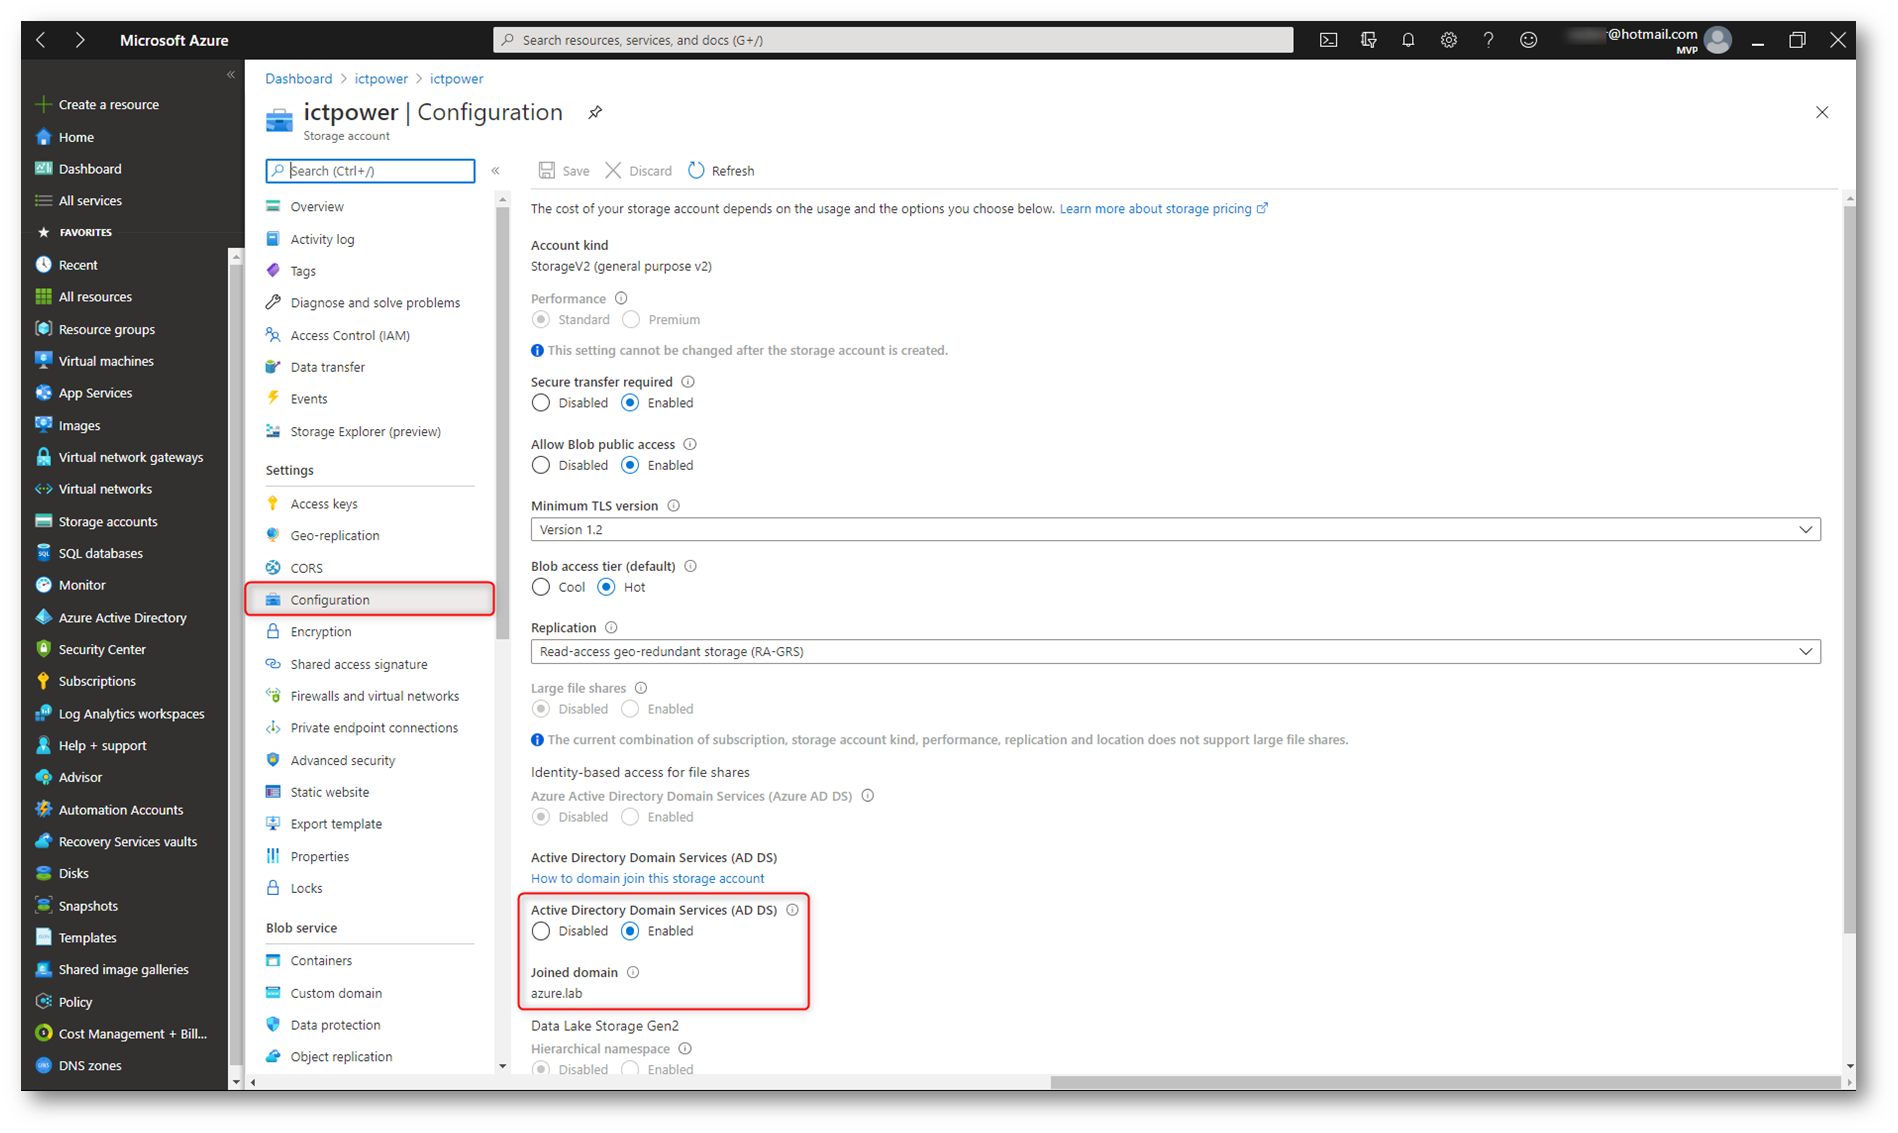Click the Save toolbar button
Screen dimensions: 1898x1133
click(x=564, y=171)
